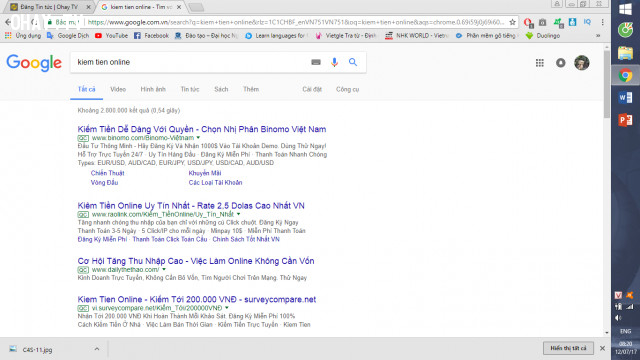Open Công cụ search tools
The height and width of the screenshot is (360, 640).
(x=347, y=89)
